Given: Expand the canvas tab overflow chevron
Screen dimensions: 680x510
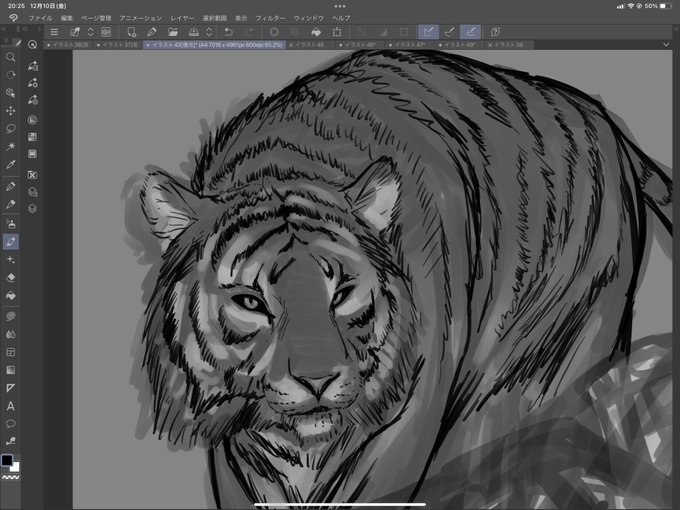Looking at the screenshot, I should pyautogui.click(x=666, y=44).
